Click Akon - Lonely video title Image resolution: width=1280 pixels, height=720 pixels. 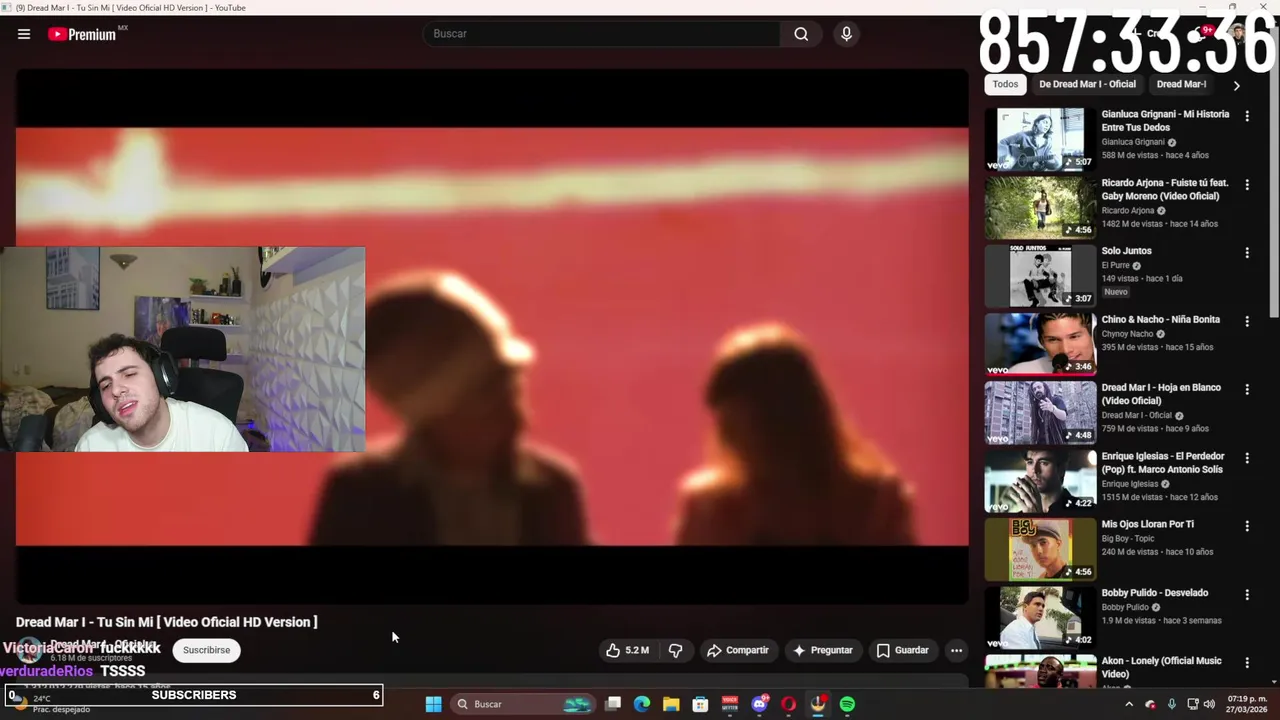tap(1161, 667)
